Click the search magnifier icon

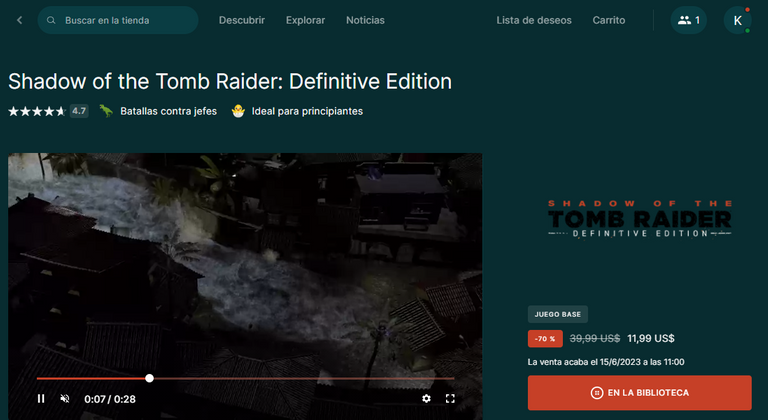51,20
